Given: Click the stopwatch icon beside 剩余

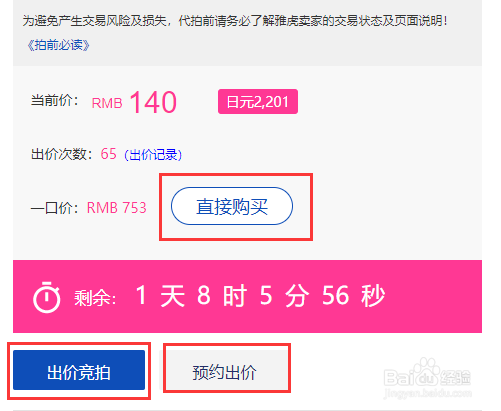Looking at the screenshot, I should 47,297.
